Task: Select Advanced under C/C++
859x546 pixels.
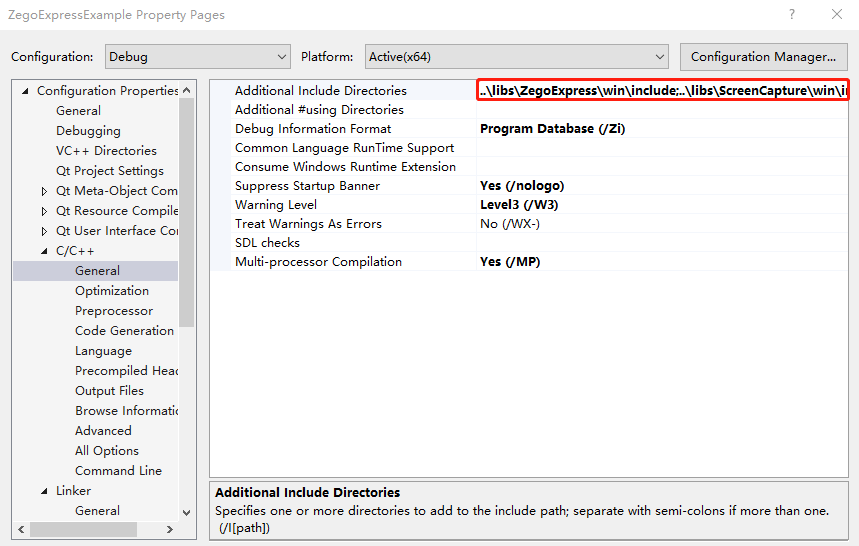Action: 103,431
